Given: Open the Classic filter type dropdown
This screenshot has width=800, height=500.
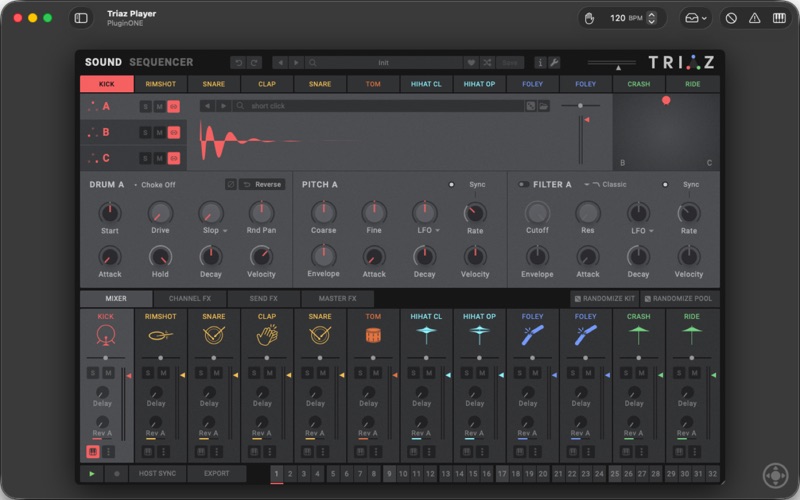Looking at the screenshot, I should [606, 185].
